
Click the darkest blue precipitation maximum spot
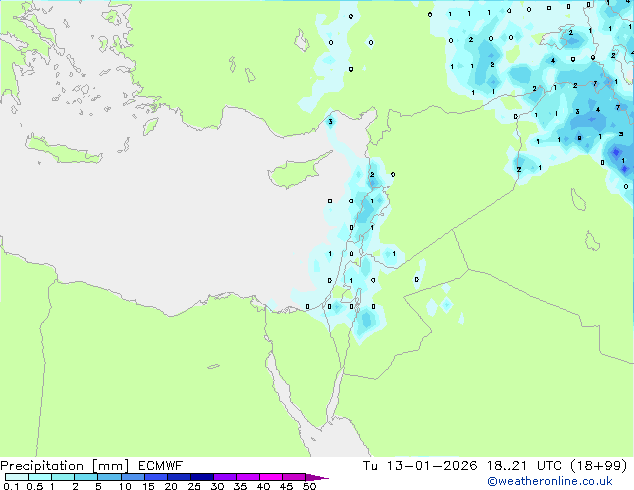[x=616, y=152]
